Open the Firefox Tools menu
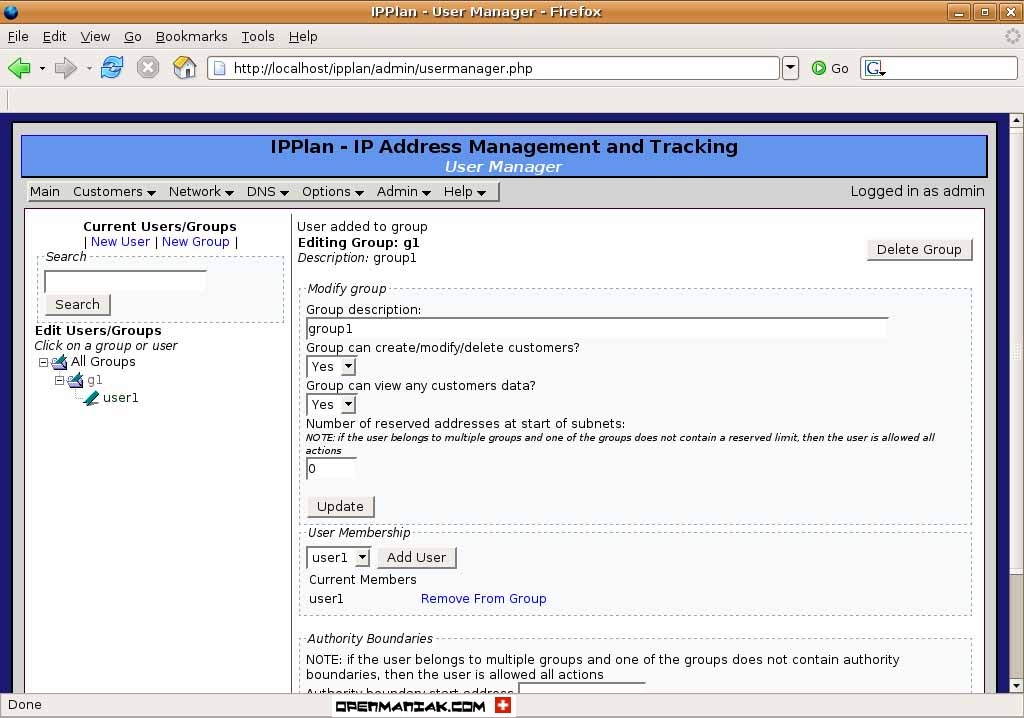The height and width of the screenshot is (718, 1024). (258, 37)
